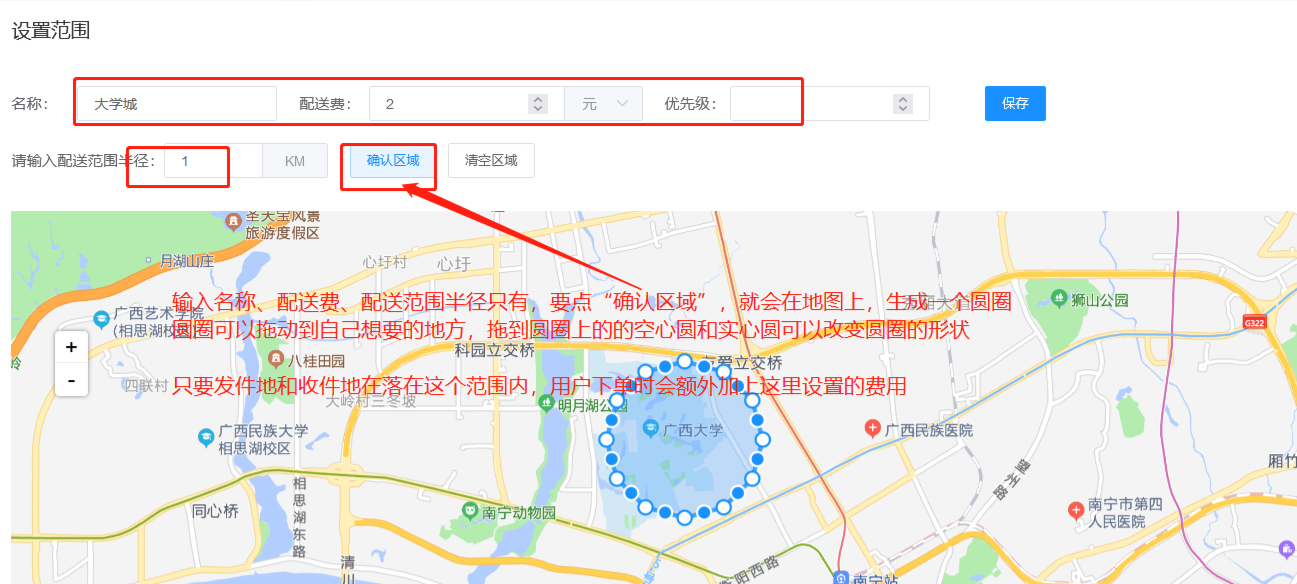This screenshot has width=1297, height=584.
Task: Adjust the 配送费 stepper arrows
Action: coord(538,104)
